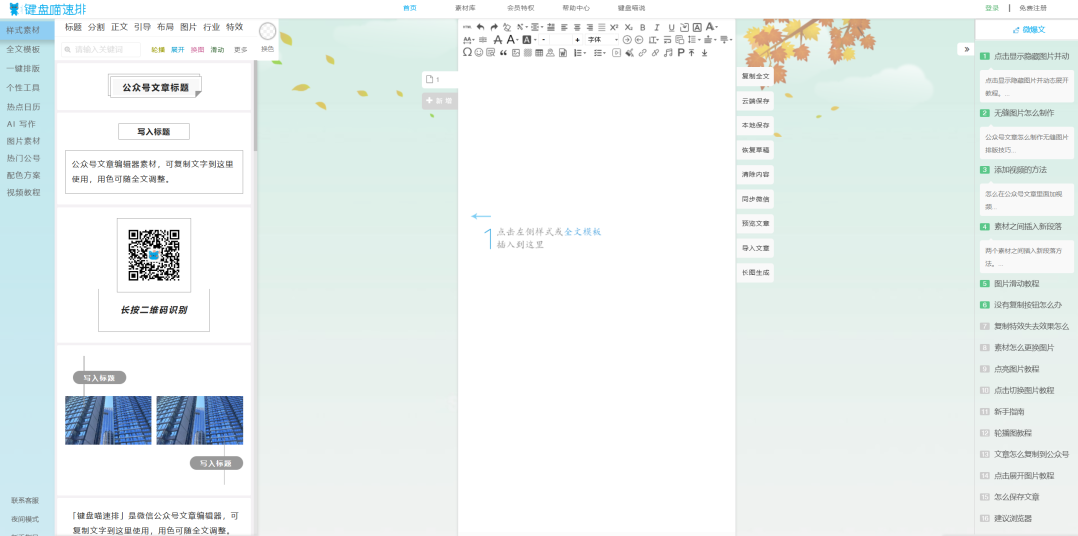This screenshot has height=536, width=1078.
Task: Switch to the 标题 category tab
Action: coord(73,27)
